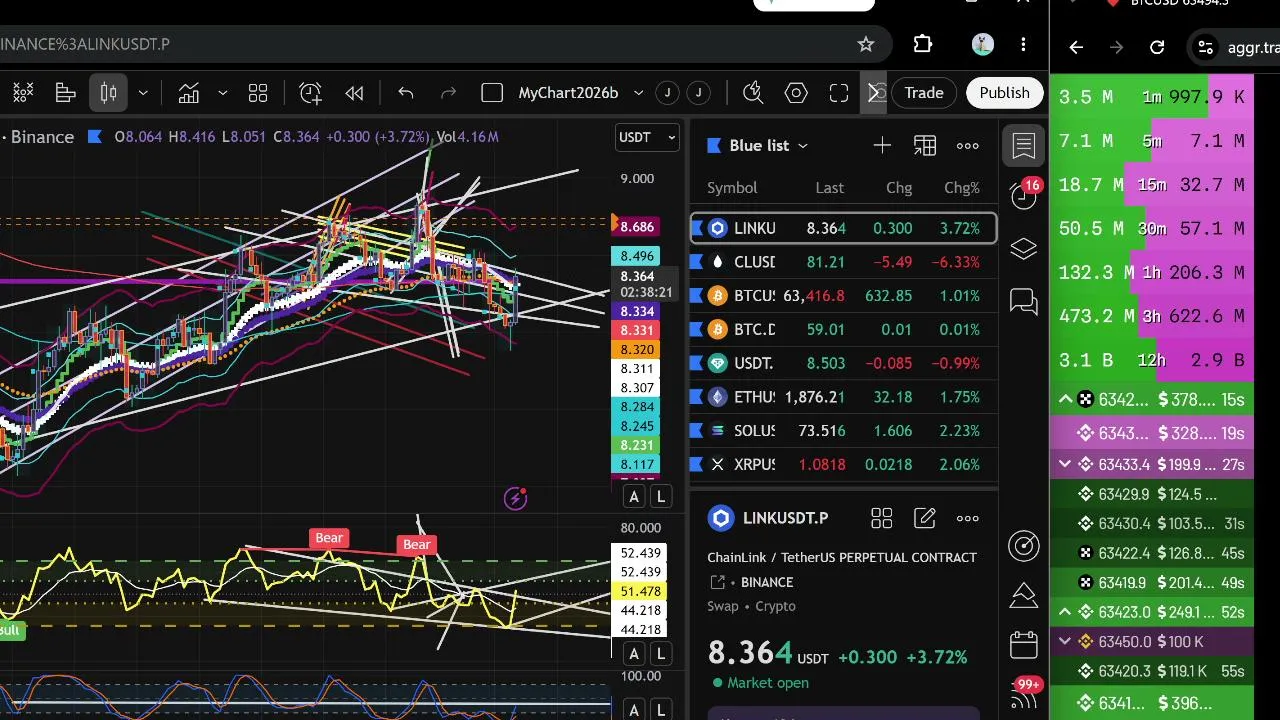Edit LINKUSDT.P details with pencil icon

pos(924,518)
